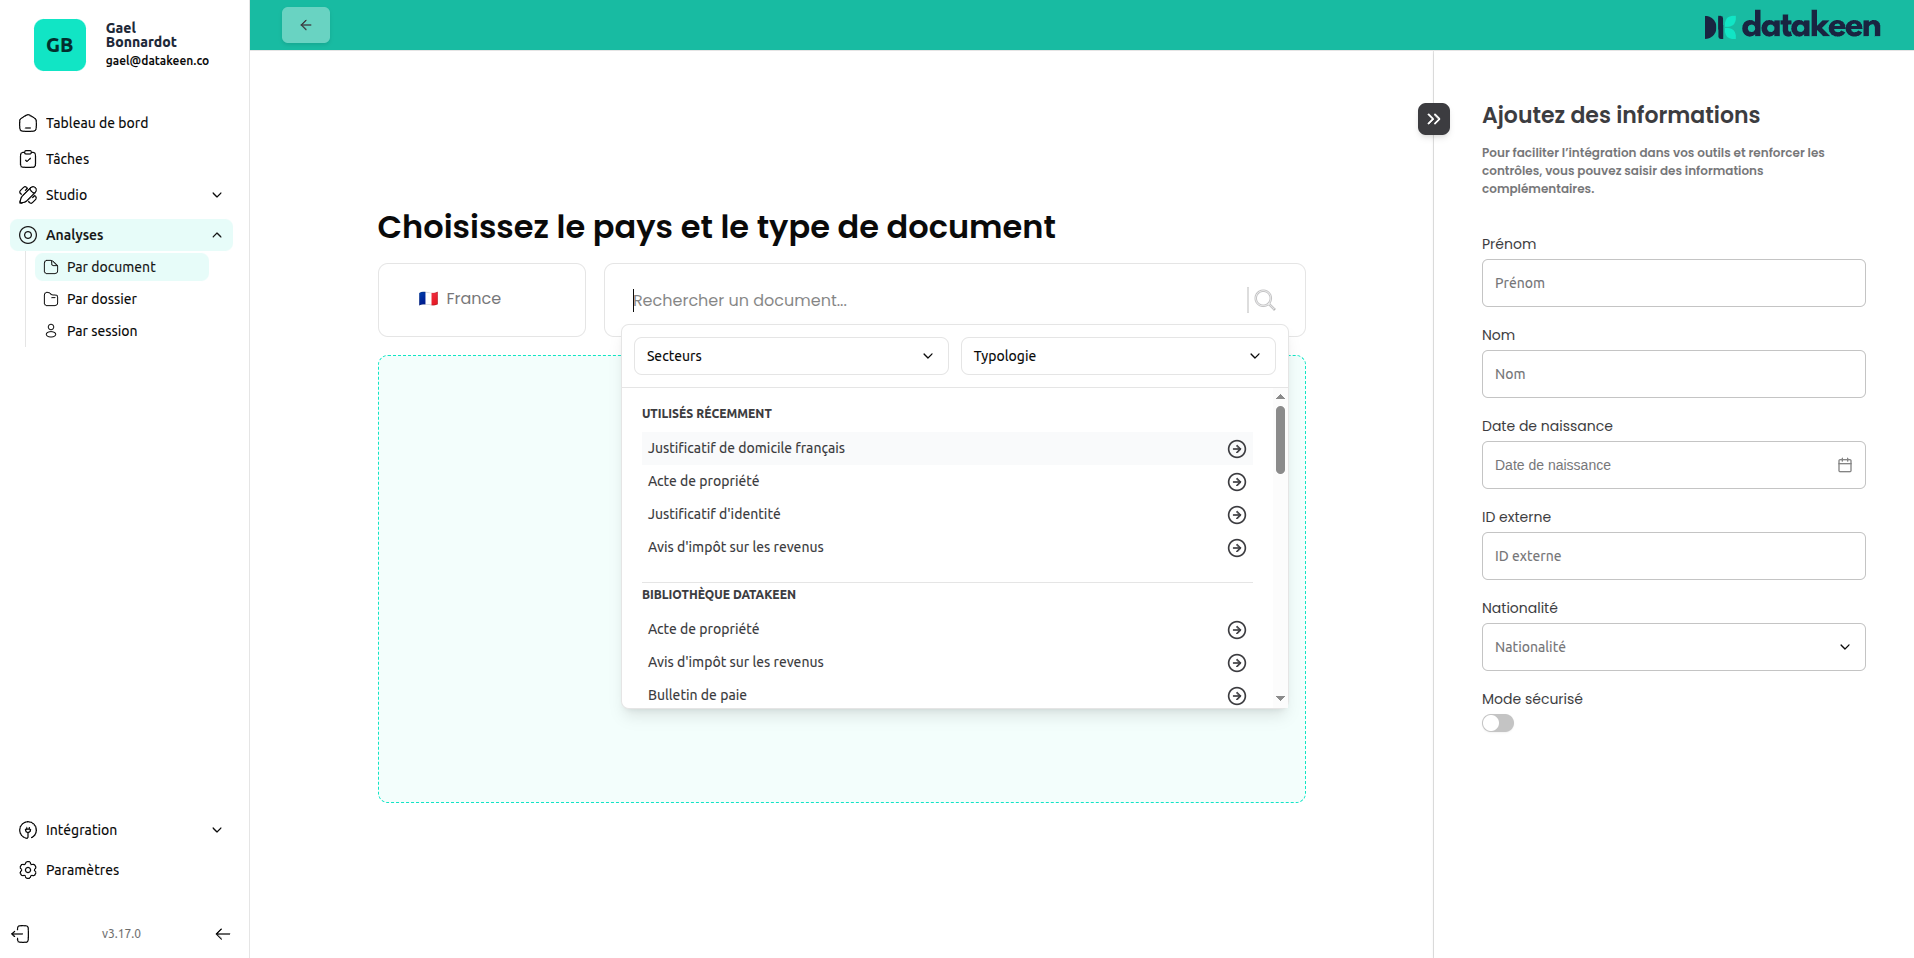The height and width of the screenshot is (958, 1914).
Task: Click inside the Prénom input field
Action: pos(1672,283)
